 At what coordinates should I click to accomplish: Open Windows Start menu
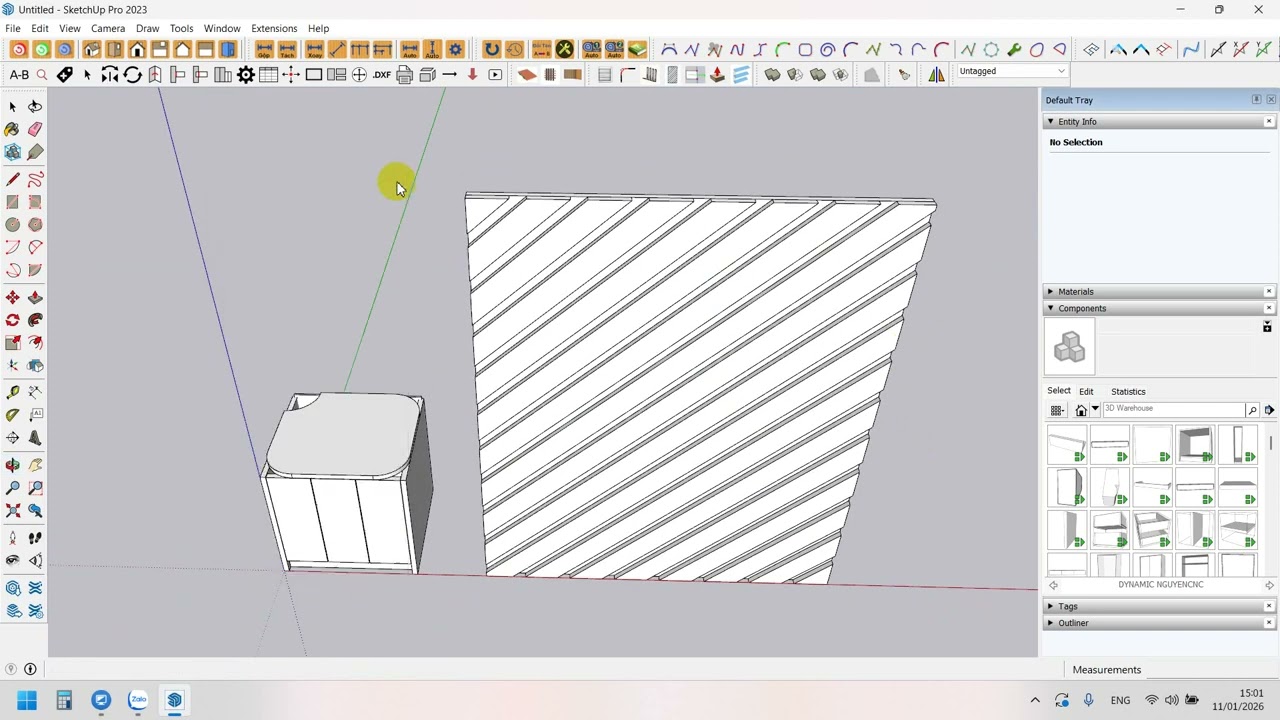[27, 700]
